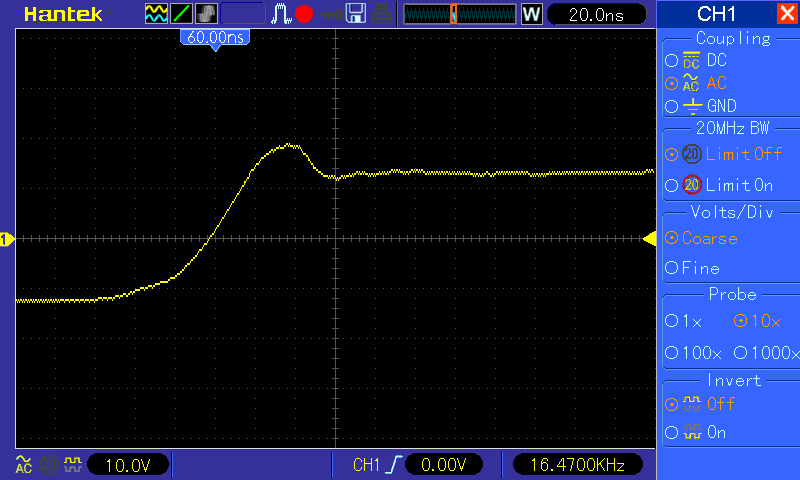800x480 pixels.
Task: Click the waveform memory position bar
Action: coord(460,14)
